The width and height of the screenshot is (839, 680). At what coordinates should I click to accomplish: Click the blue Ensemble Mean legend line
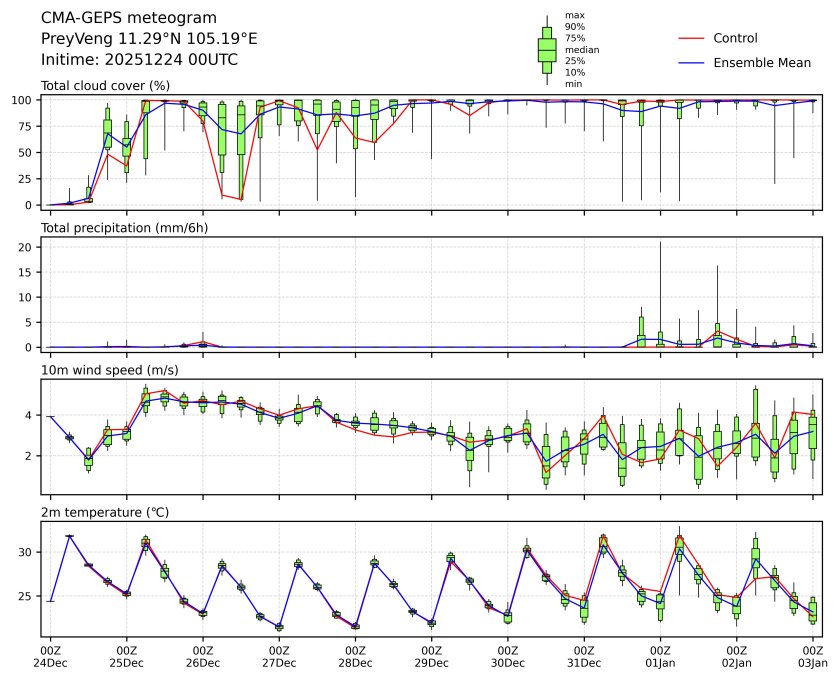pos(693,62)
